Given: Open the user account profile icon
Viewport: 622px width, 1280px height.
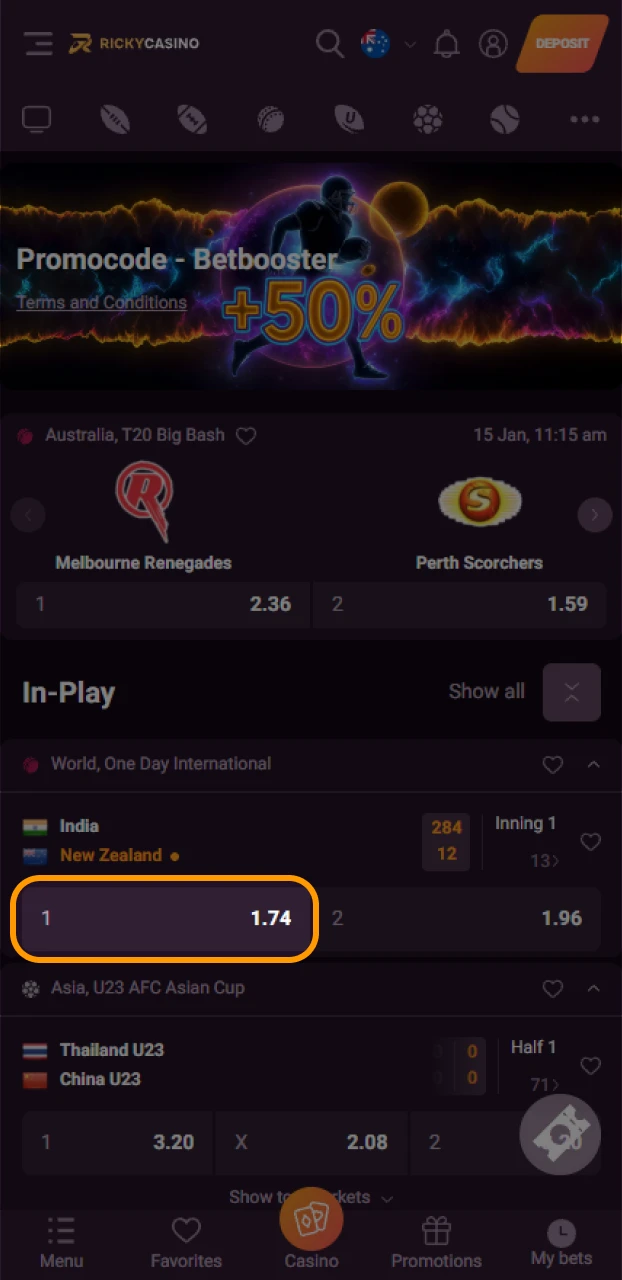Looking at the screenshot, I should click(x=493, y=44).
